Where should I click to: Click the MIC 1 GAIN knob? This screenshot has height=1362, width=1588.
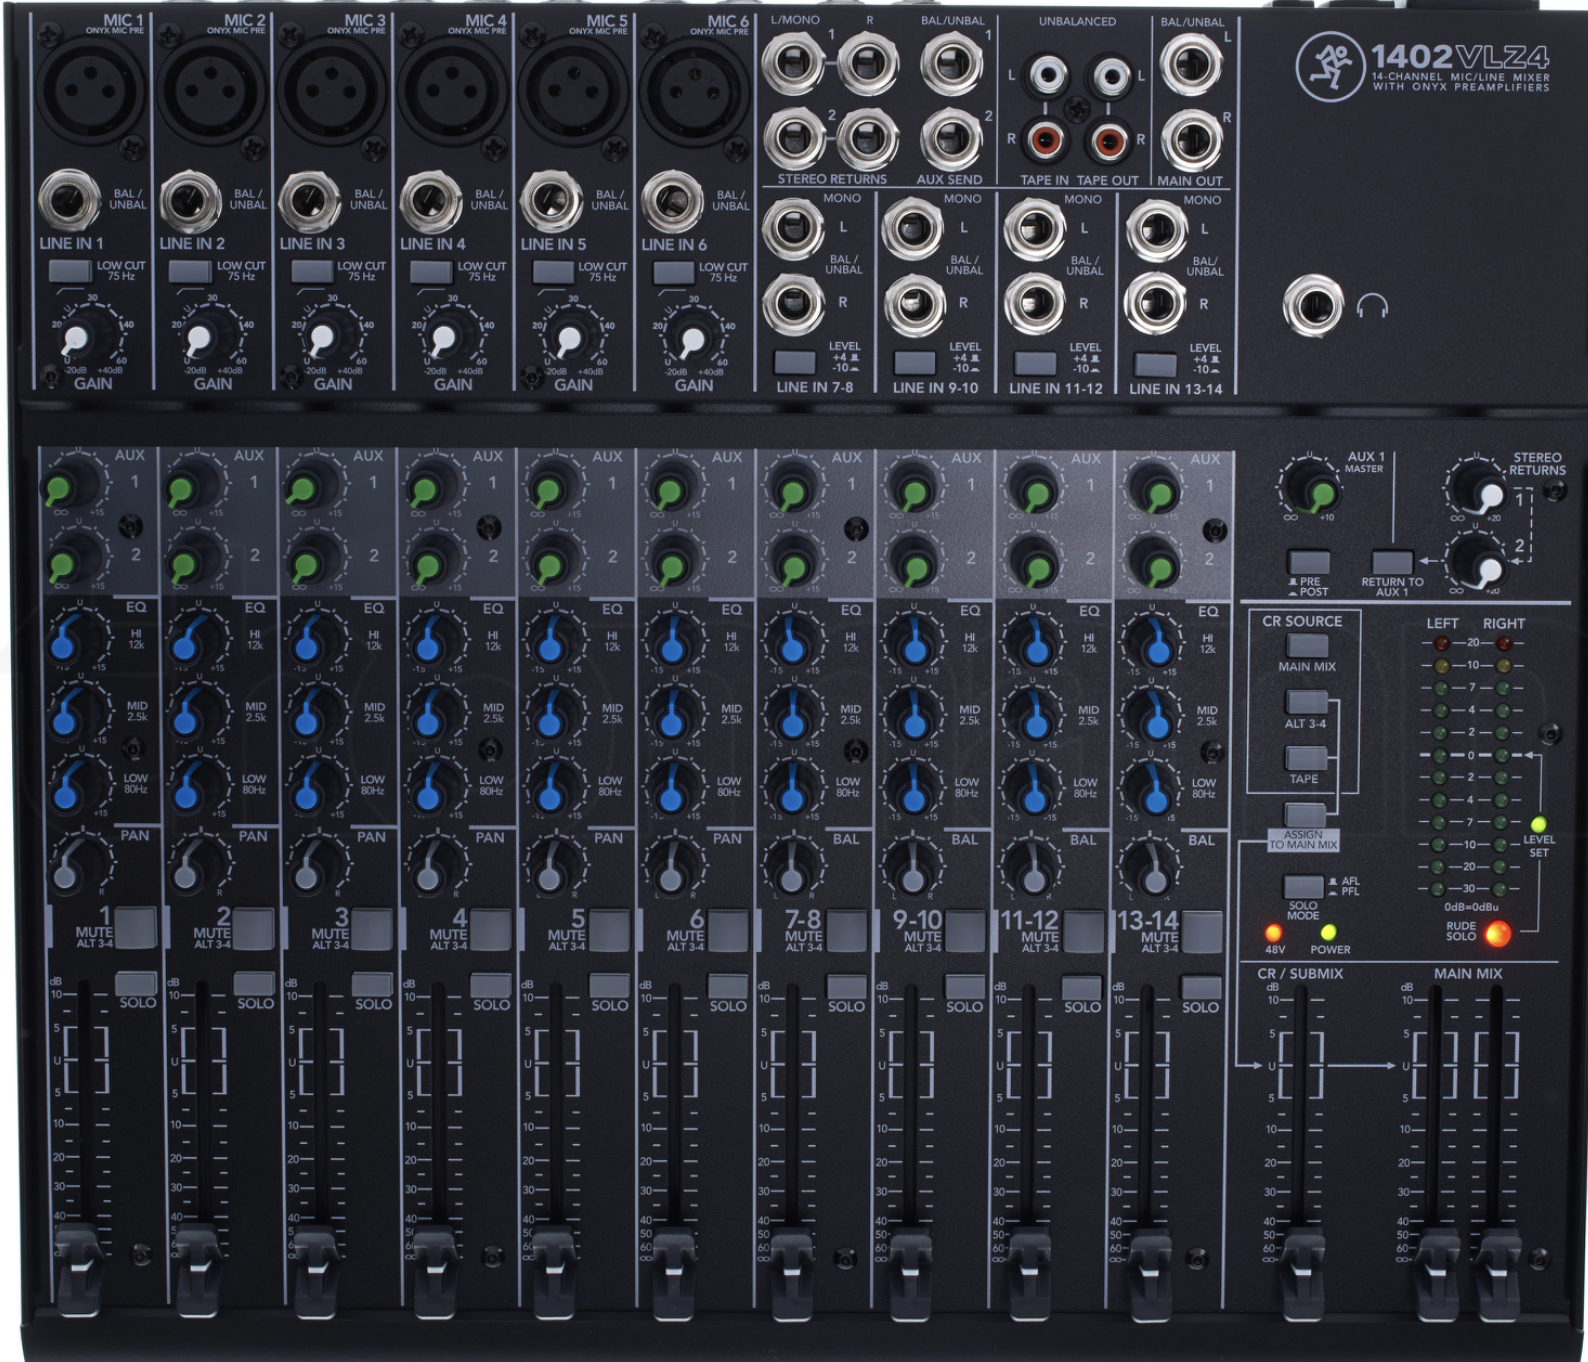pyautogui.click(x=78, y=339)
